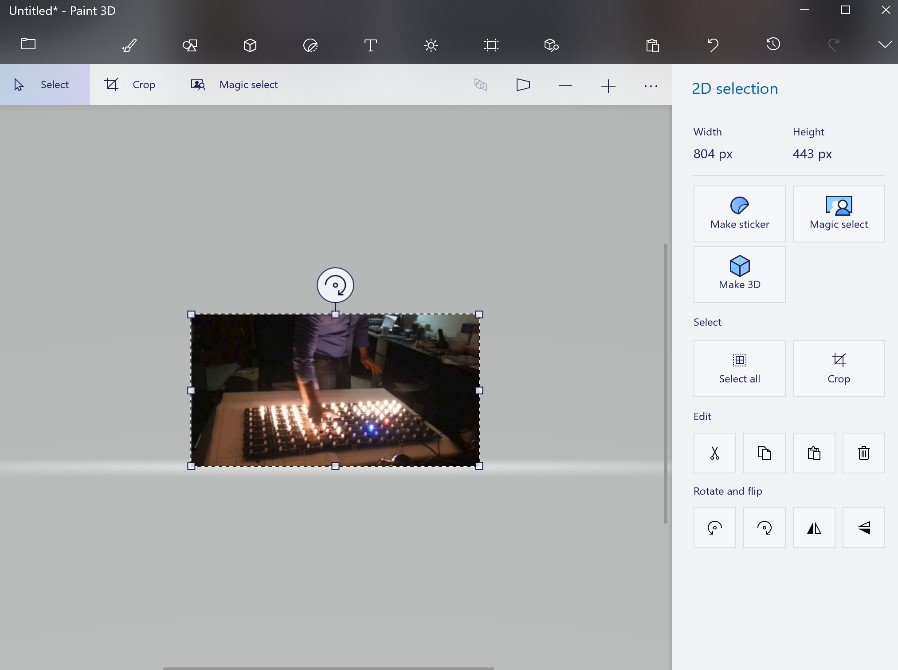Click the Make 3D button
Screen dimensions: 898x670
pos(739,274)
